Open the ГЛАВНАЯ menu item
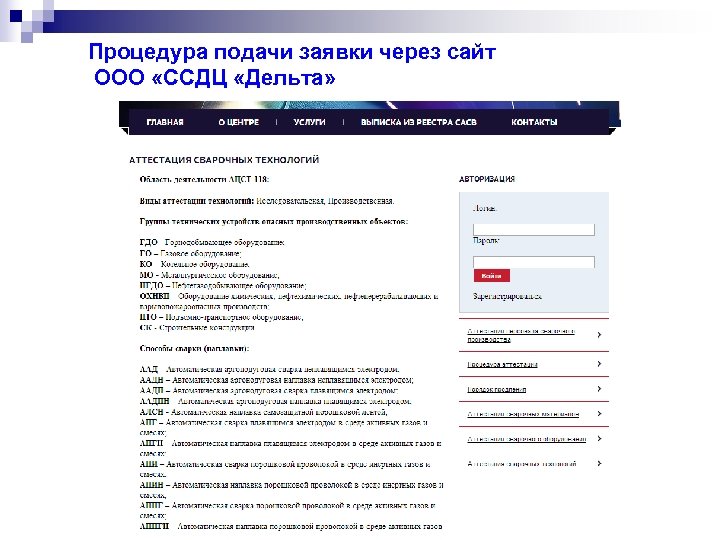The width and height of the screenshot is (720, 540). (165, 122)
